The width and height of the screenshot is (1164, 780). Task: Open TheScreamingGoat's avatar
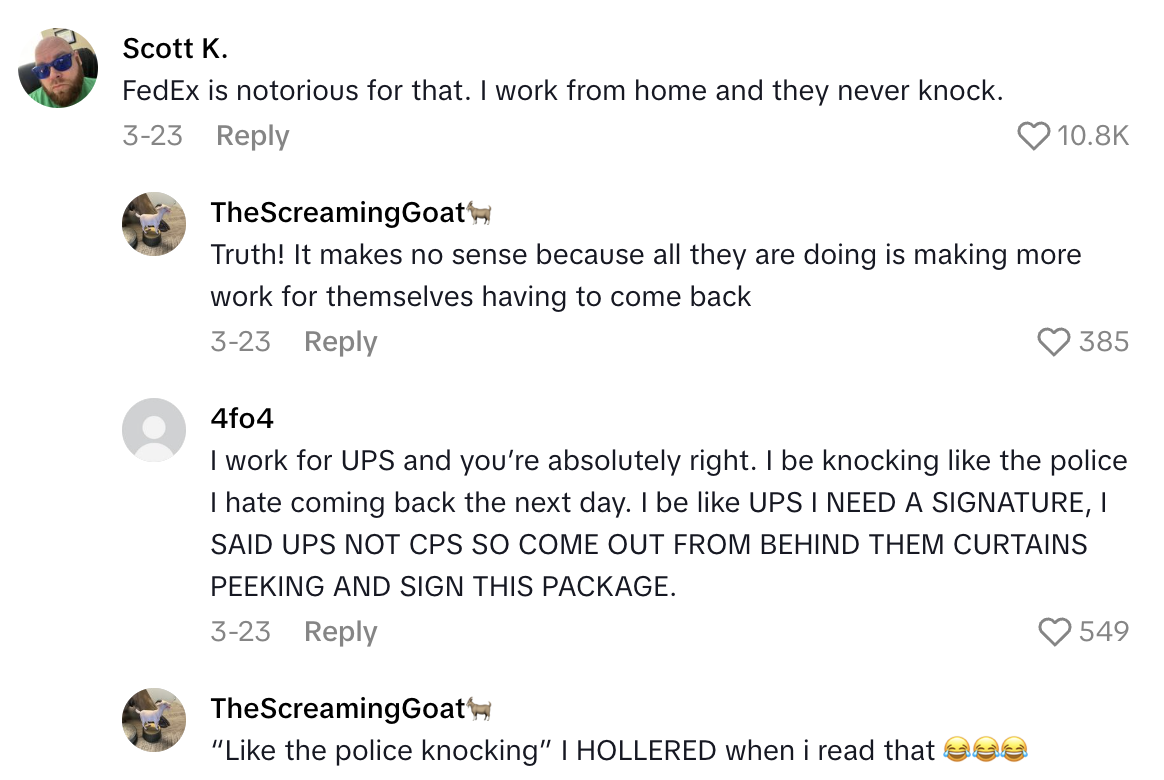pyautogui.click(x=154, y=224)
